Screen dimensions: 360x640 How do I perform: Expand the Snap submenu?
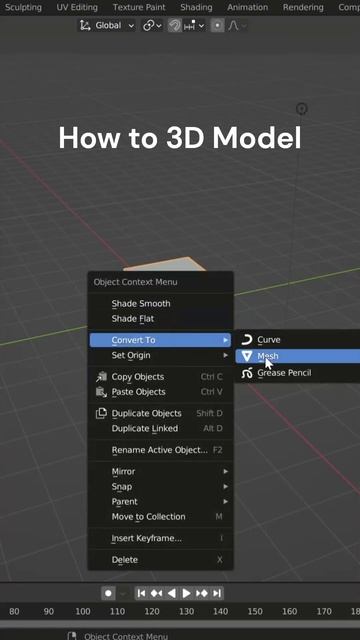click(x=160, y=487)
